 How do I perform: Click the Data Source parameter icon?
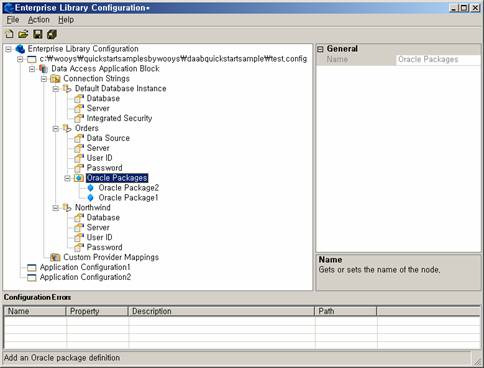tap(79, 138)
